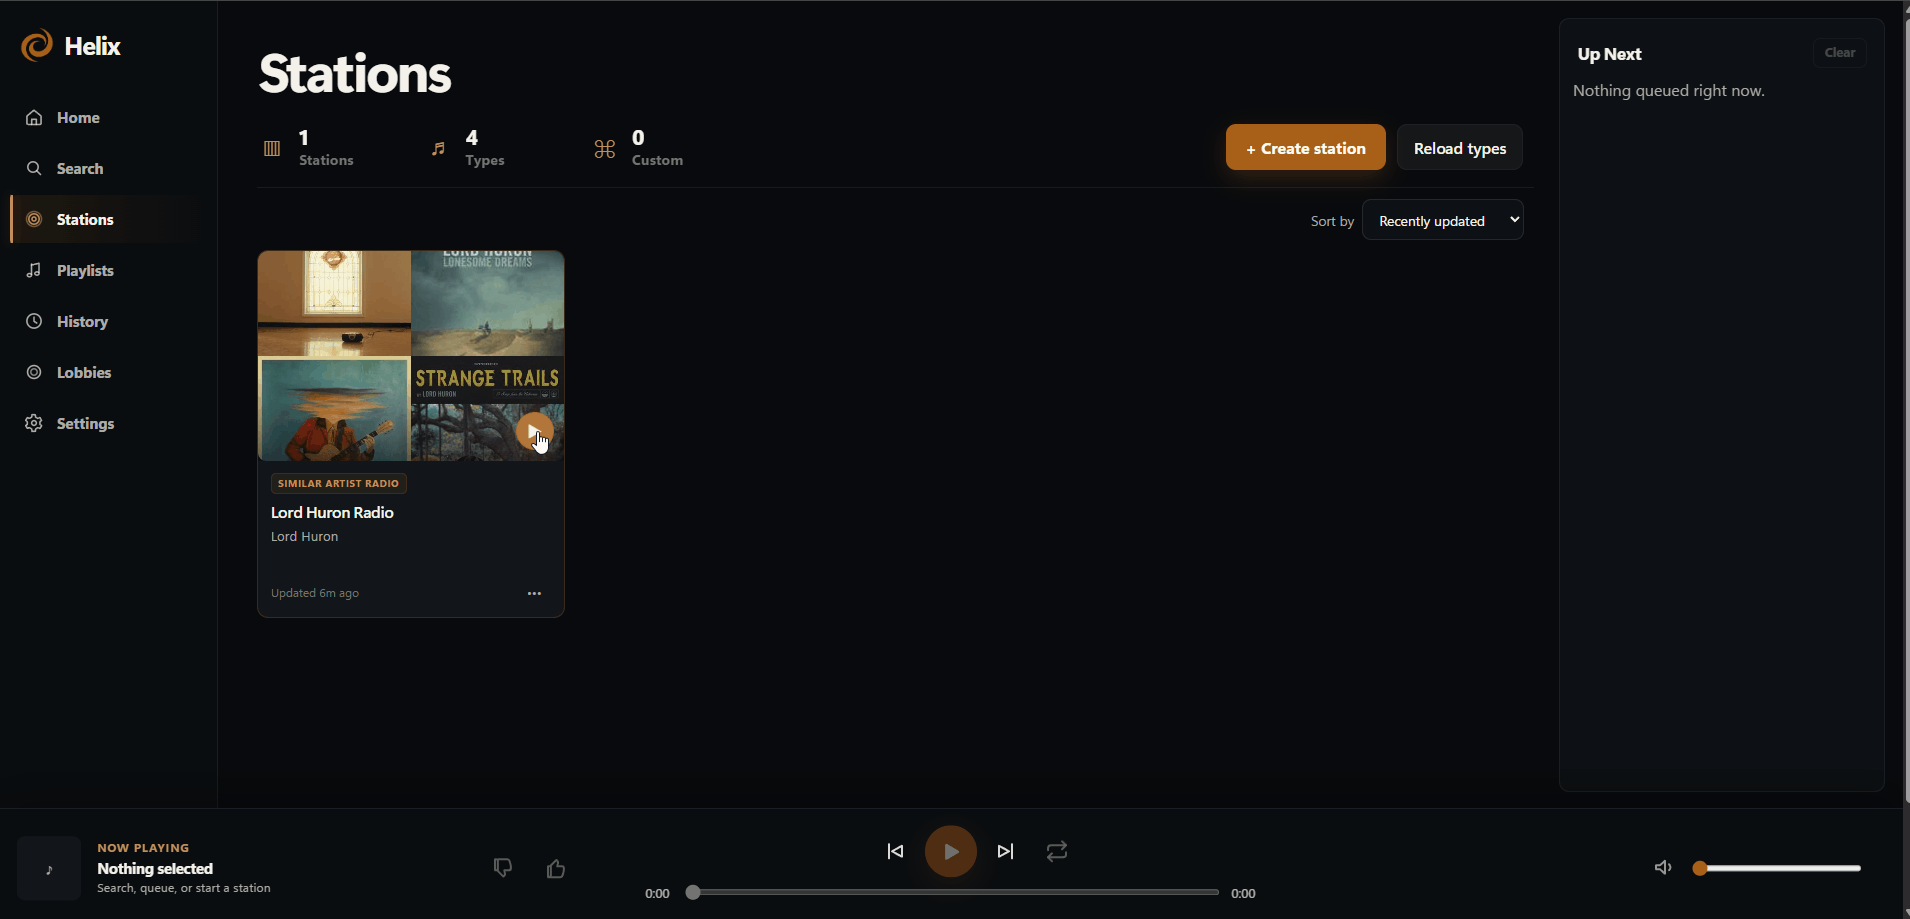Viewport: 1910px width, 919px height.
Task: Click the now playing music note artwork
Action: [x=49, y=868]
